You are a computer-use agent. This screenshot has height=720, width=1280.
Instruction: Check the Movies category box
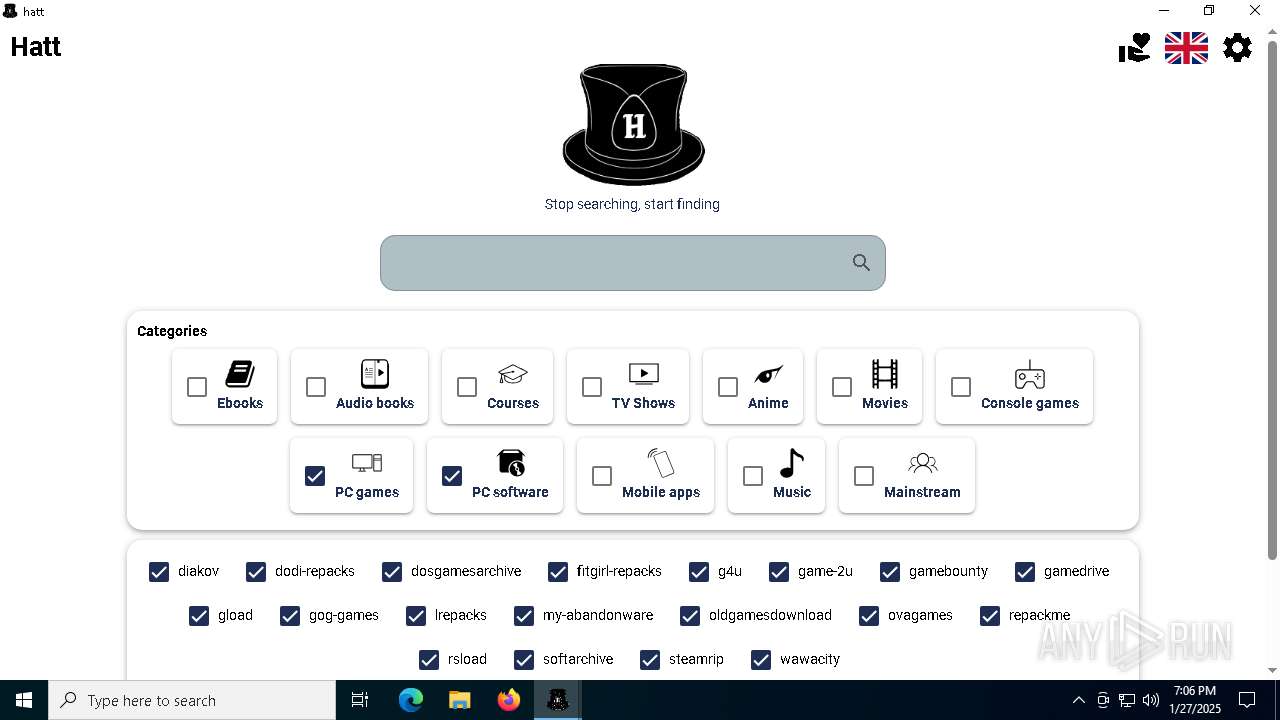click(842, 387)
